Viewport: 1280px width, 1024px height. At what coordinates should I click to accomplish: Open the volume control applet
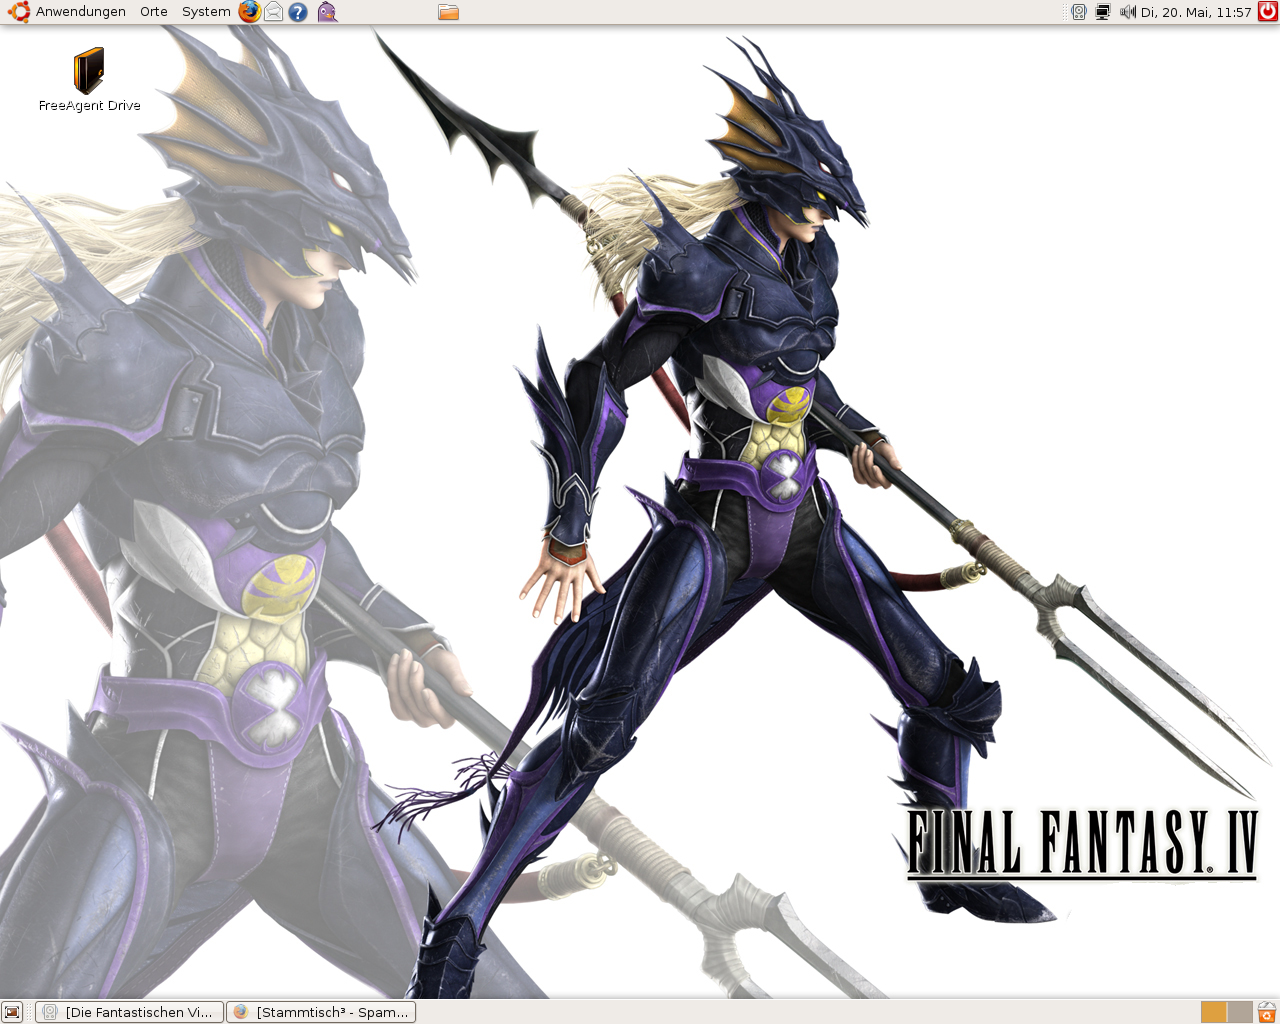coord(1127,12)
